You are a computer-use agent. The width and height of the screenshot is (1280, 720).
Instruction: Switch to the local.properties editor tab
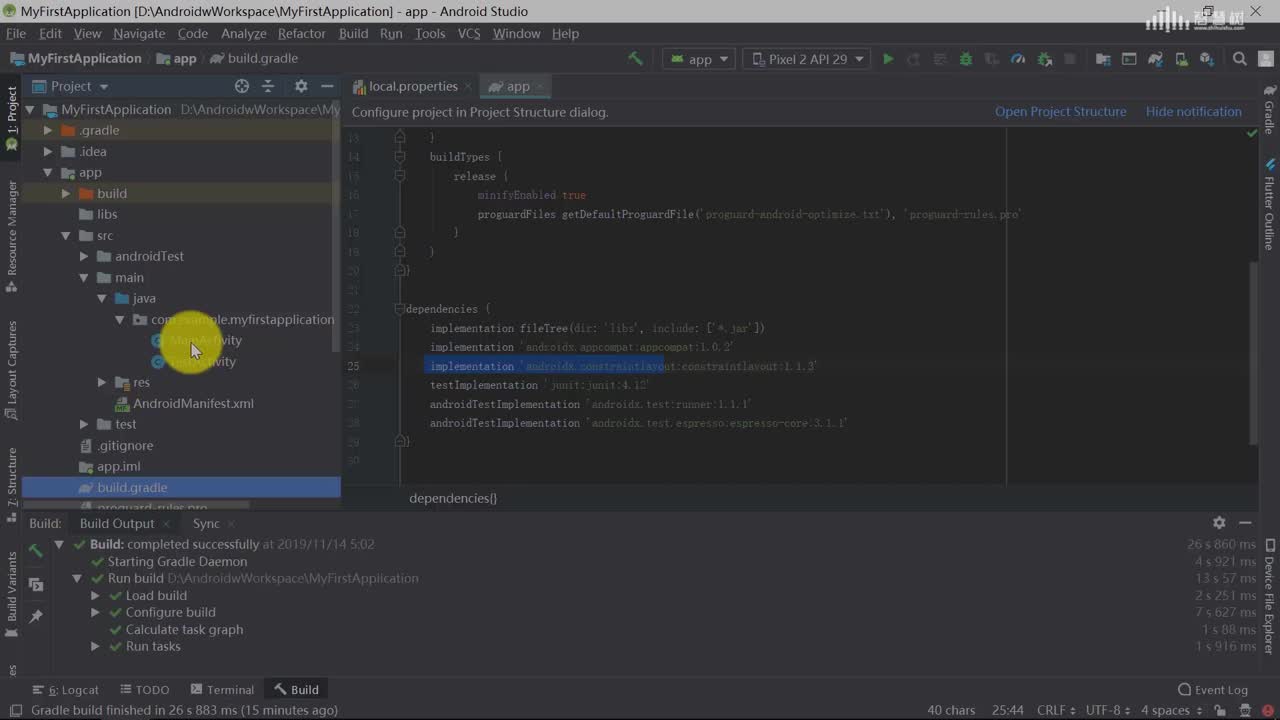(412, 86)
